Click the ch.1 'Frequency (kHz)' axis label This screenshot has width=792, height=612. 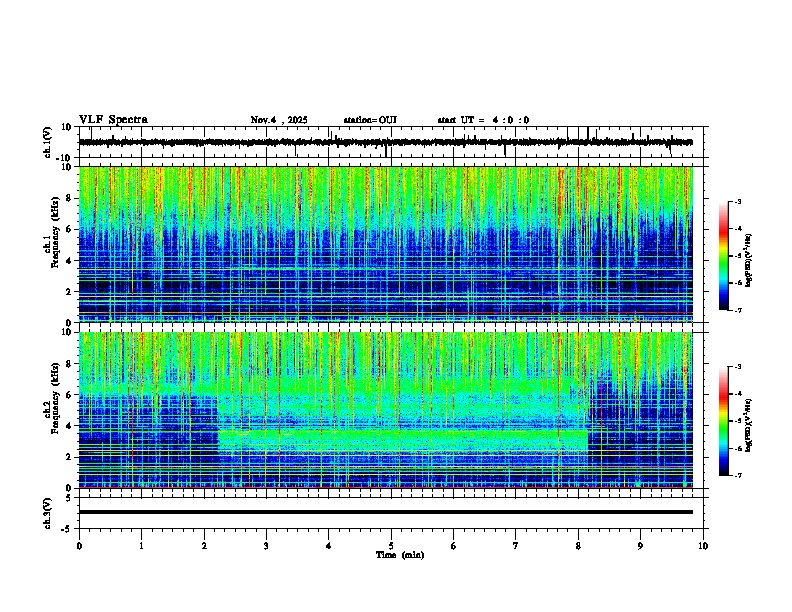click(55, 231)
